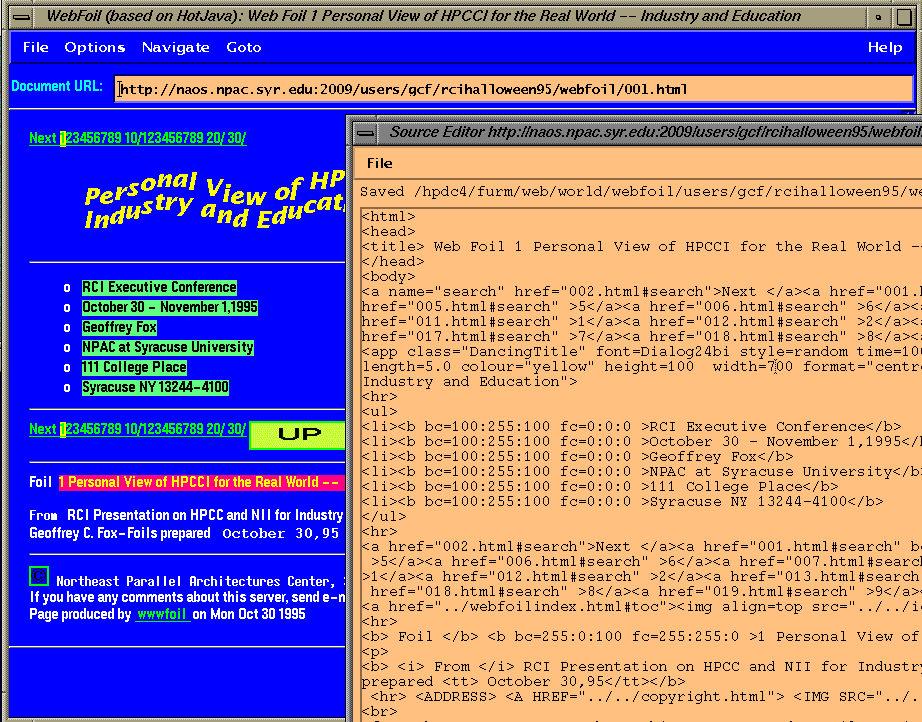Click the 30/ link above the dancing title
The image size is (922, 722).
[x=236, y=138]
